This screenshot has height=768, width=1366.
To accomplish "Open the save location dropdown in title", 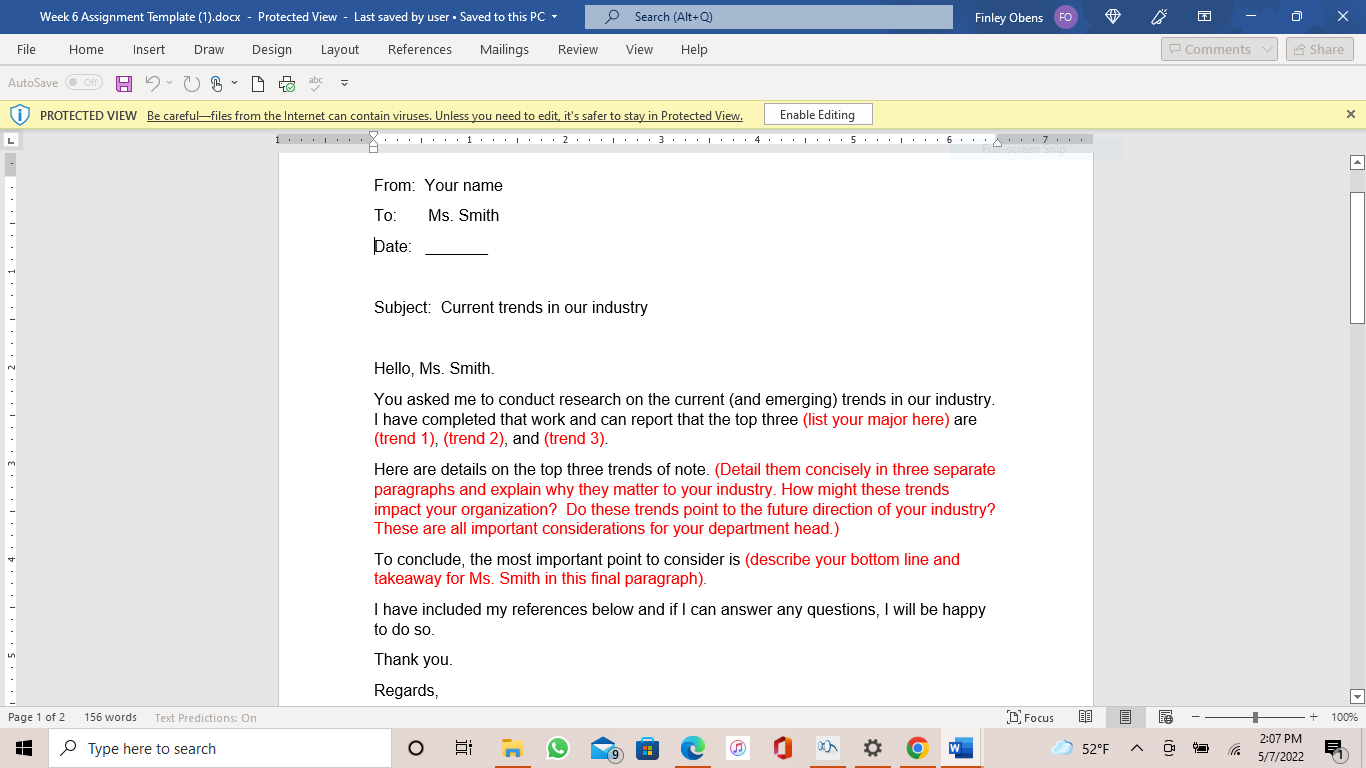I will click(x=554, y=17).
